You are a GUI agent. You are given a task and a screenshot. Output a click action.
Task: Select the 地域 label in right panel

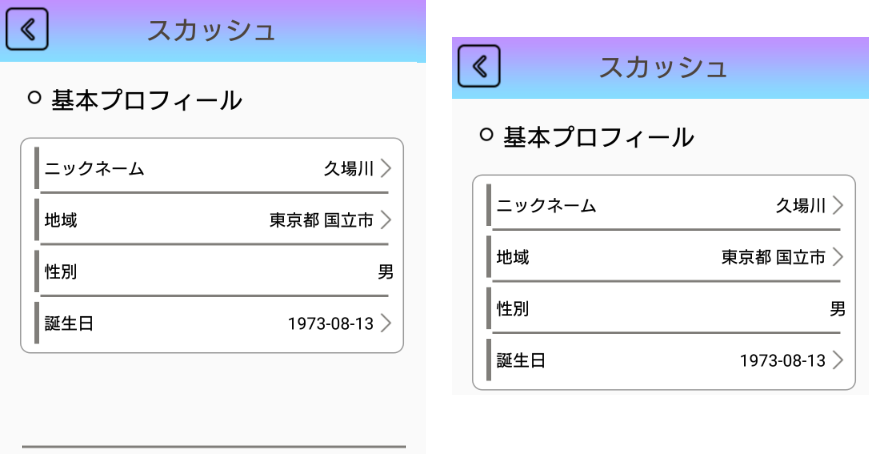[513, 258]
